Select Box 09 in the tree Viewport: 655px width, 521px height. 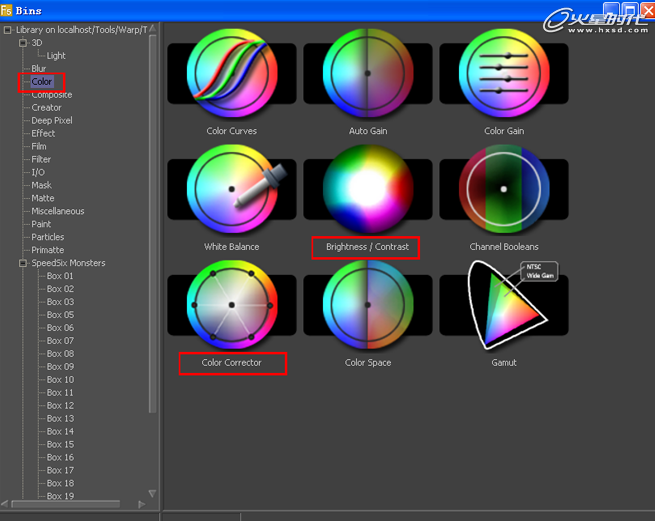tap(60, 366)
